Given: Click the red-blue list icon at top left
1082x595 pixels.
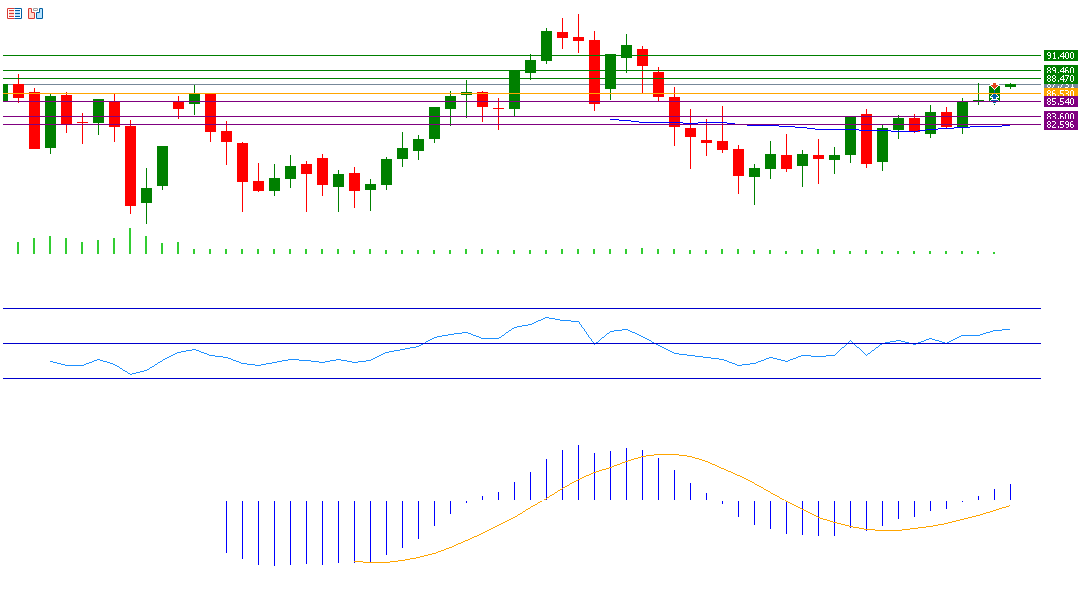Looking at the screenshot, I should coord(14,13).
